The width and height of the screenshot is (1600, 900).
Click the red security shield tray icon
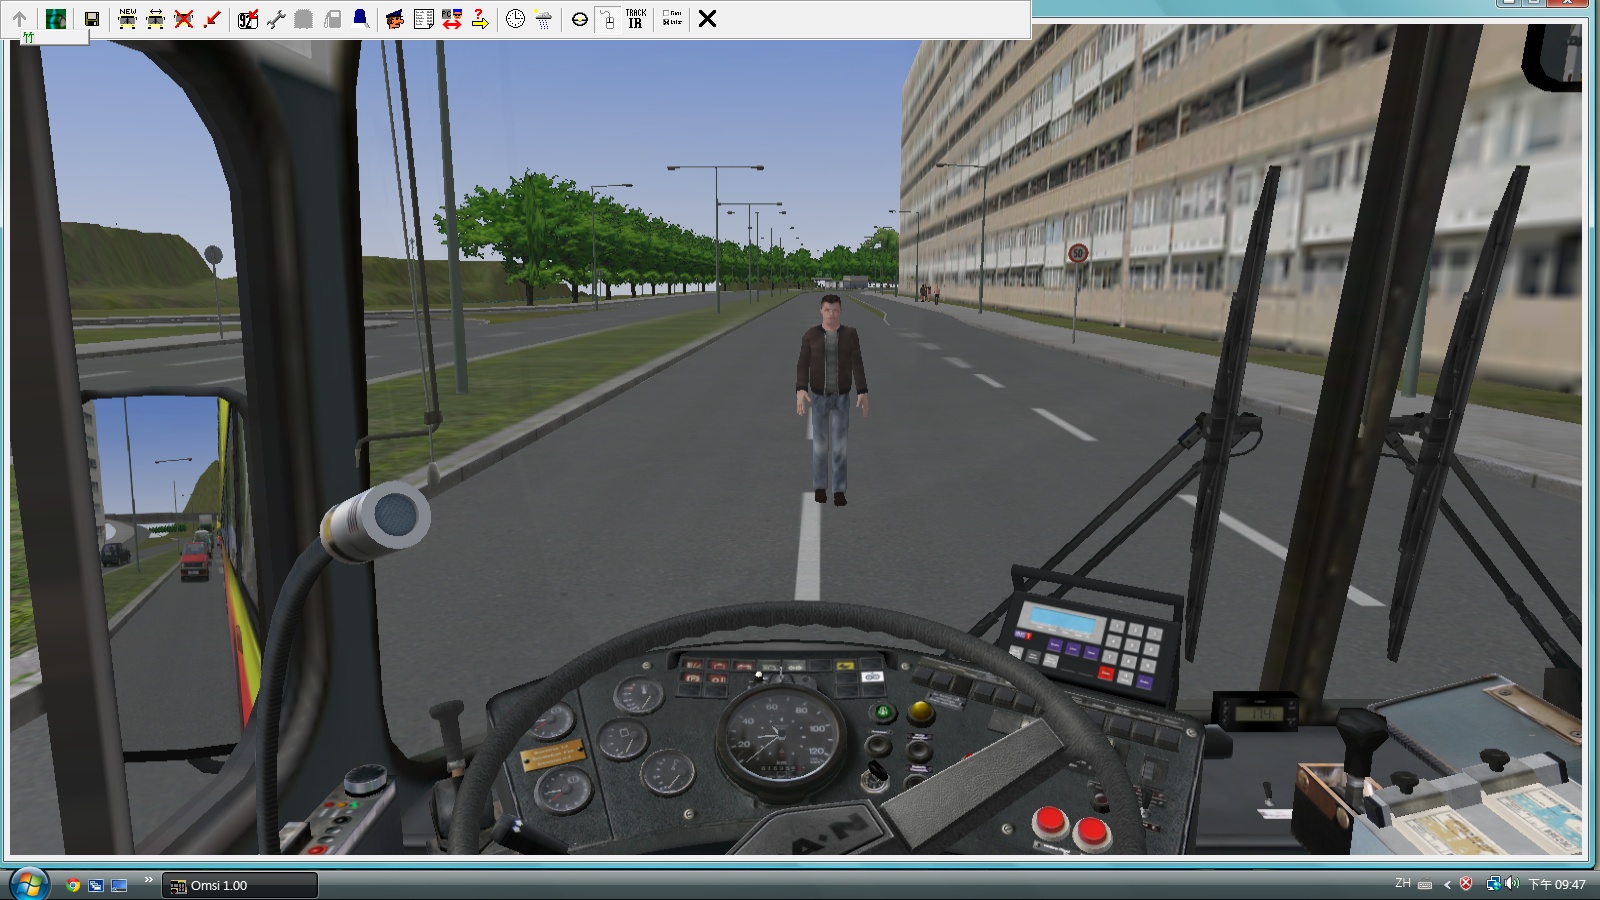click(x=1466, y=884)
